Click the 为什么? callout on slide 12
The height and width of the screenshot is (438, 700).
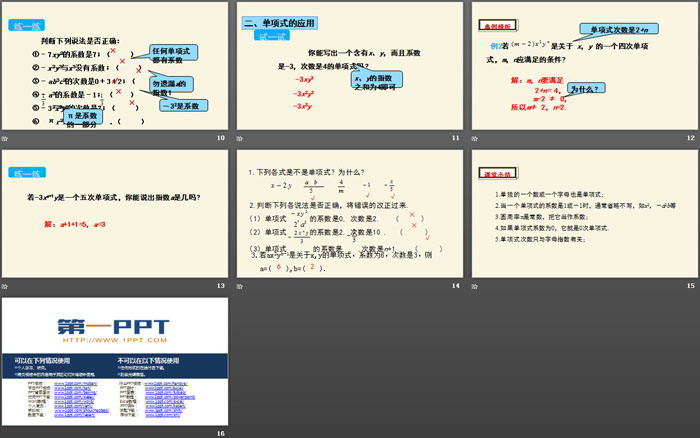587,90
